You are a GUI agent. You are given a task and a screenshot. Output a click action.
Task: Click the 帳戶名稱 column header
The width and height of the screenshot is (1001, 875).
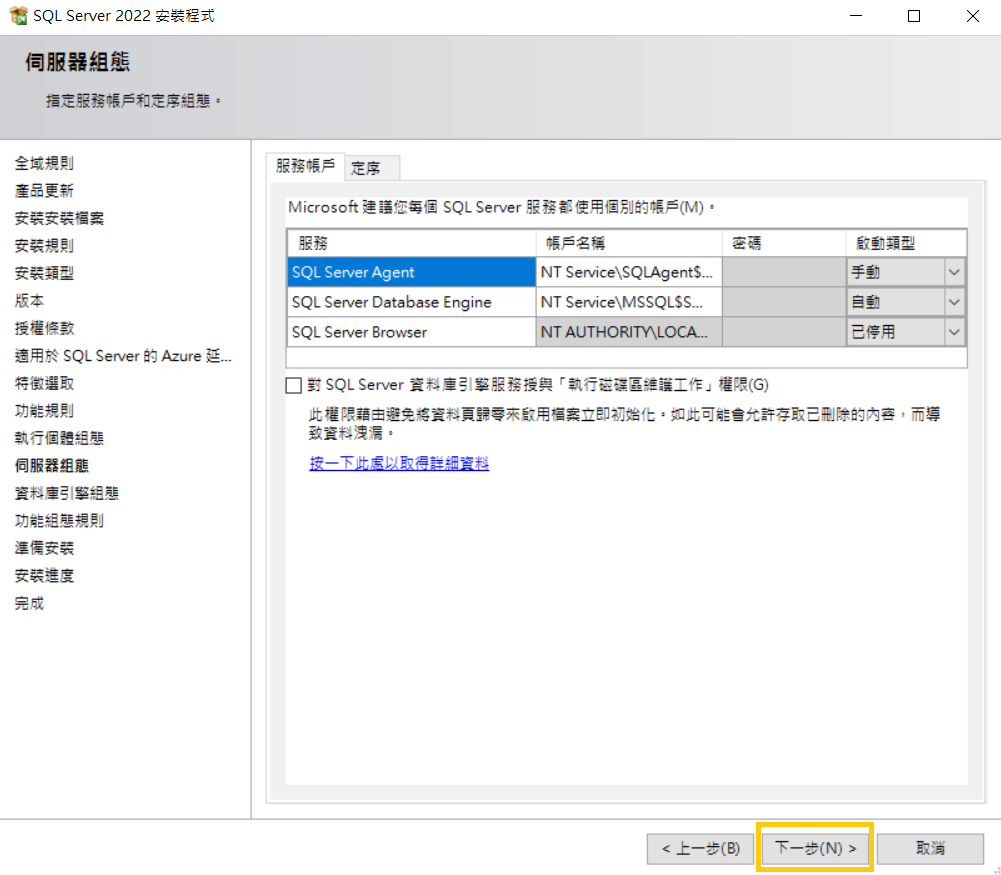(x=629, y=243)
